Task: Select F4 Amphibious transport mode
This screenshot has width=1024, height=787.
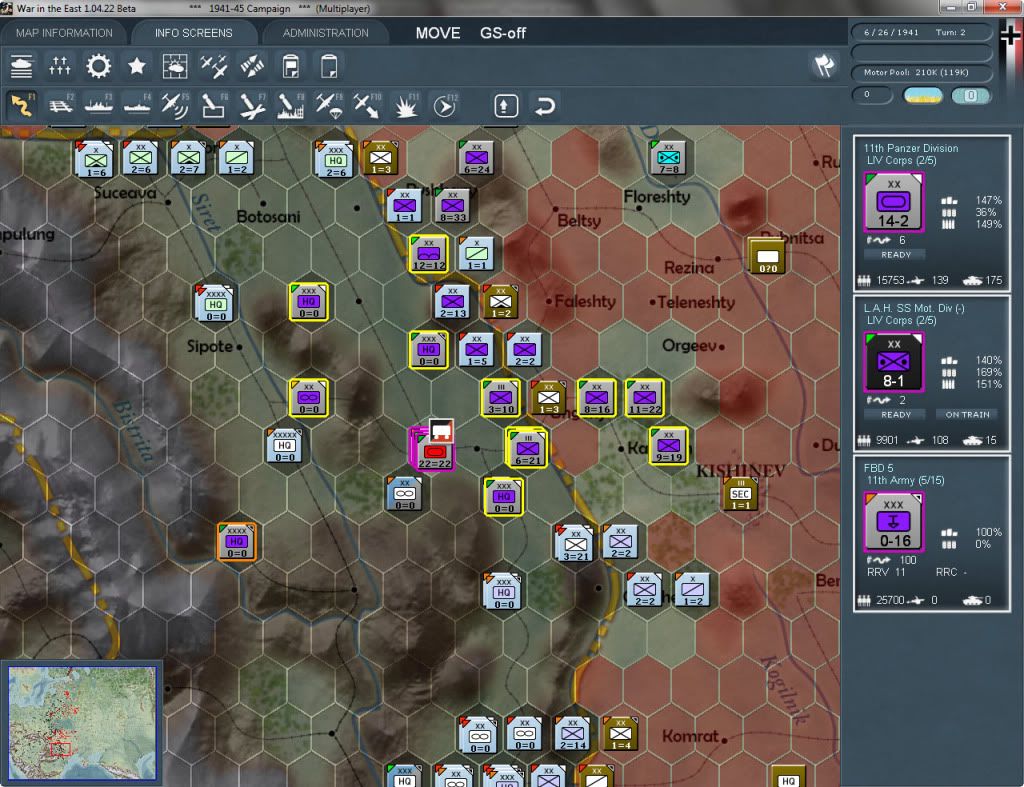Action: coord(136,105)
